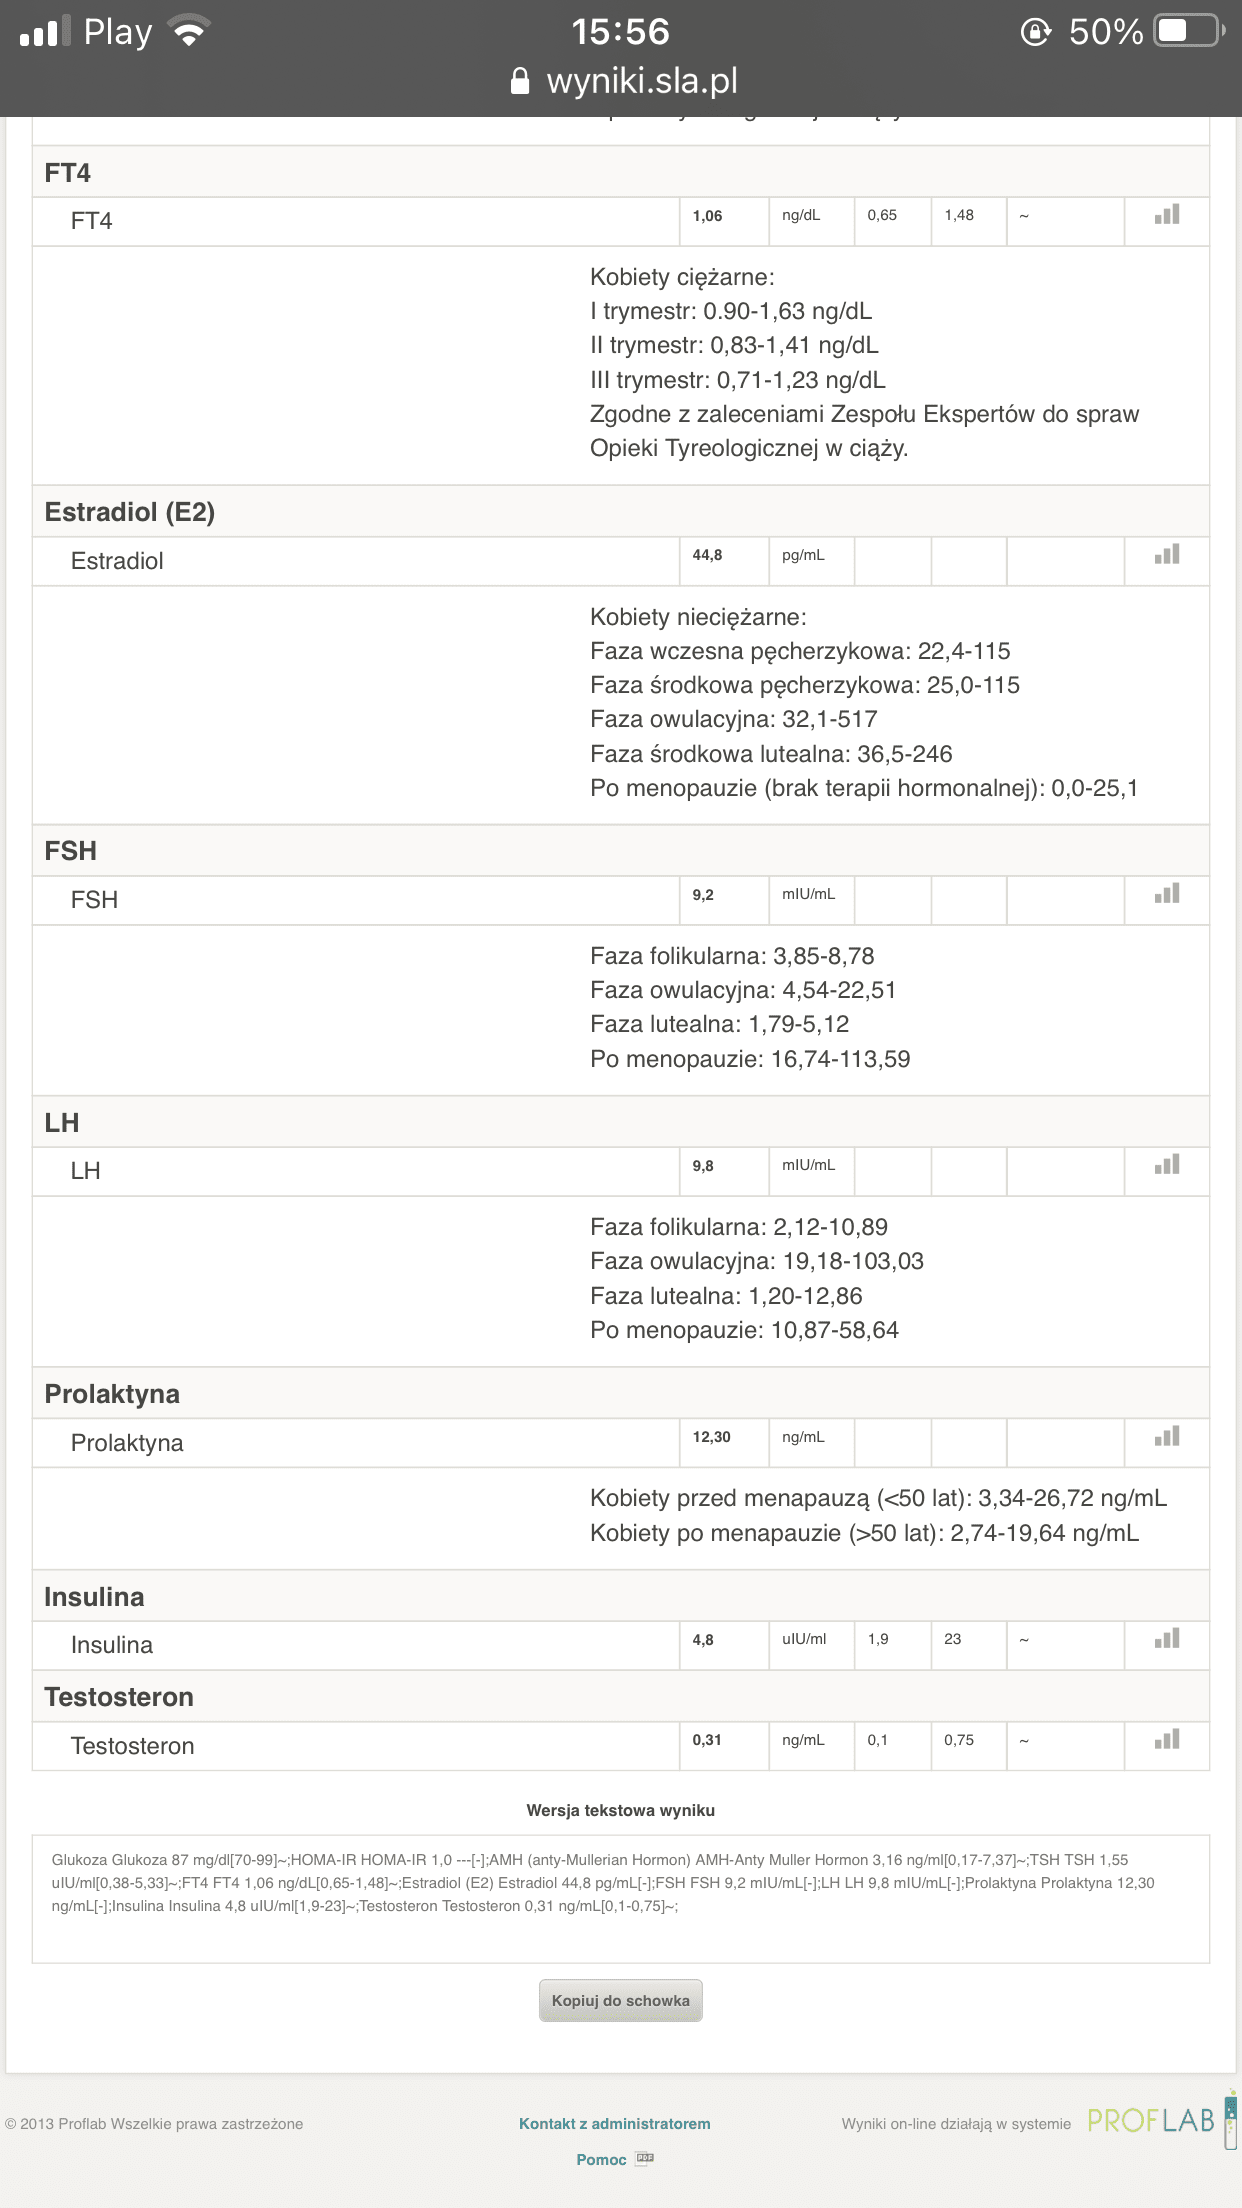Follow the Pomoc link in footer
This screenshot has height=2208, width=1242.
pos(601,2159)
